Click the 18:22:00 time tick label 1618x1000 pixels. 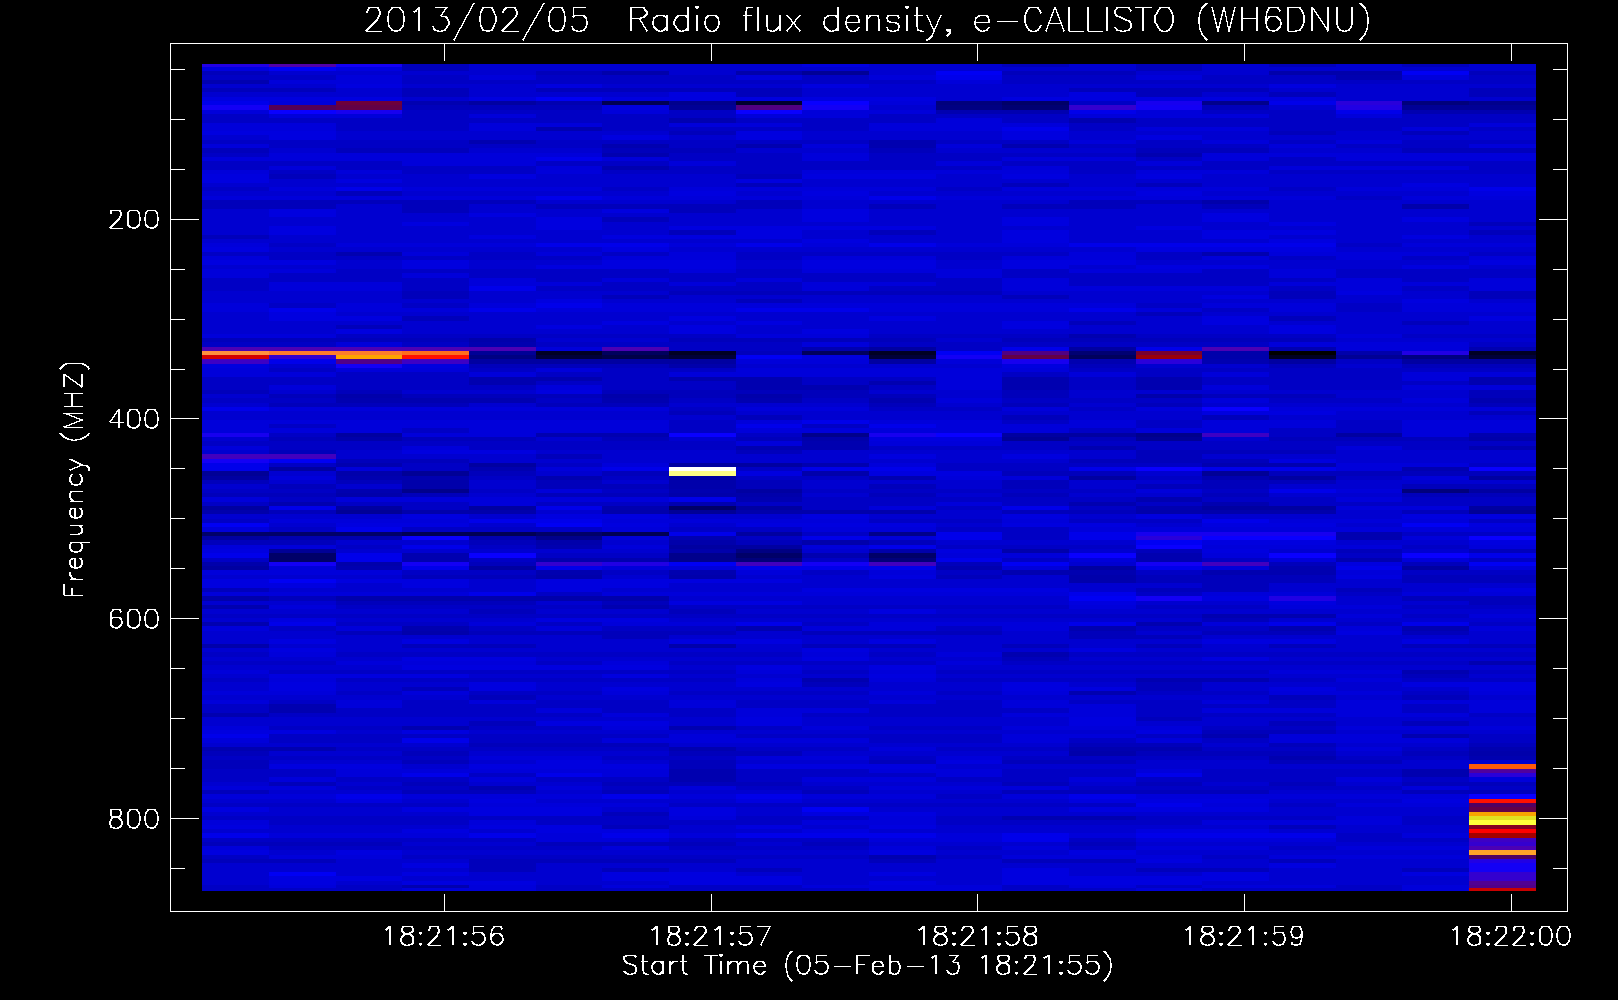(1510, 937)
